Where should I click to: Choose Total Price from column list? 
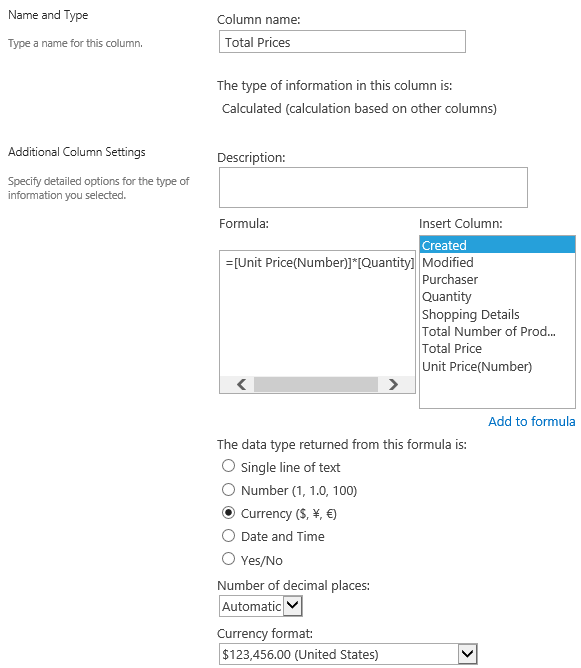coord(497,348)
